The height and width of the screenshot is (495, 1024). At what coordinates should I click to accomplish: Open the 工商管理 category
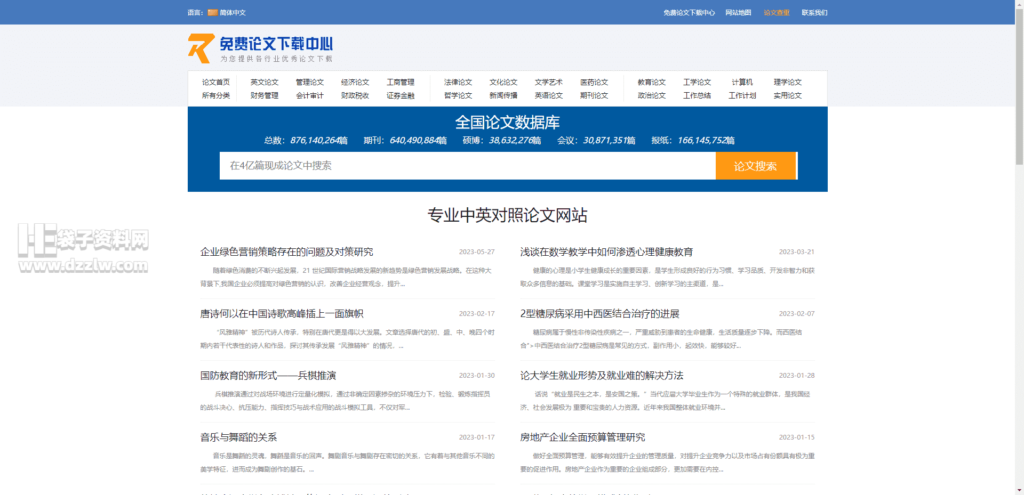400,82
